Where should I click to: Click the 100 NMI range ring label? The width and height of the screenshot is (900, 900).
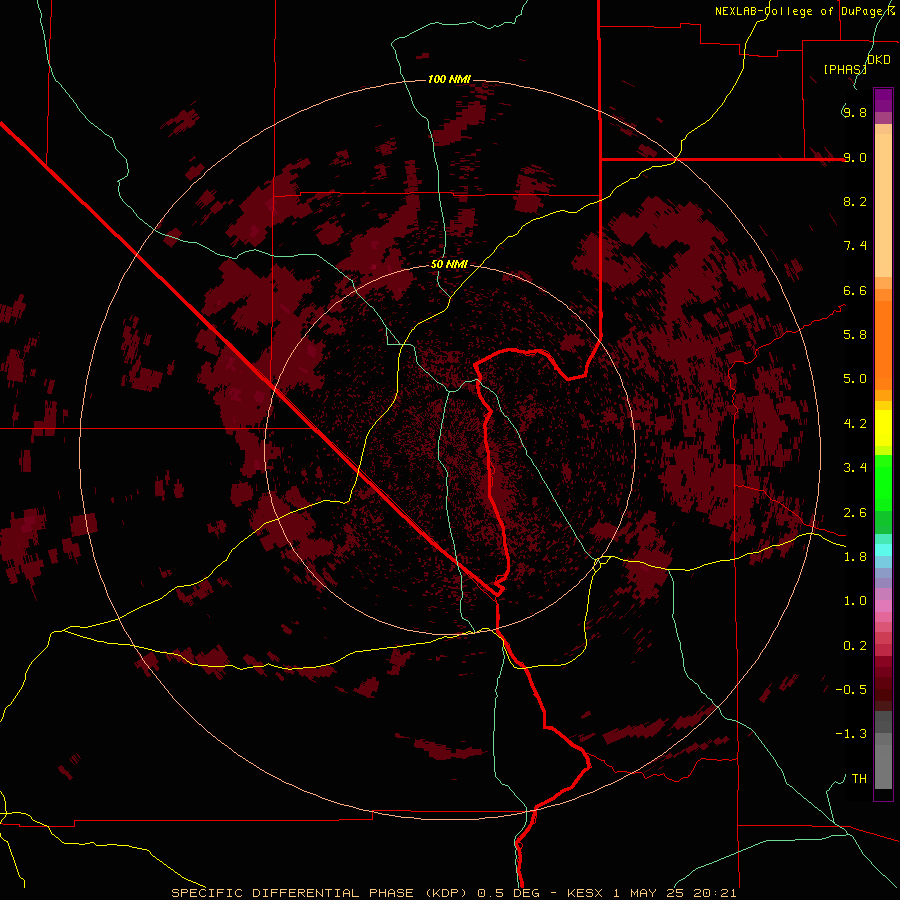(449, 79)
